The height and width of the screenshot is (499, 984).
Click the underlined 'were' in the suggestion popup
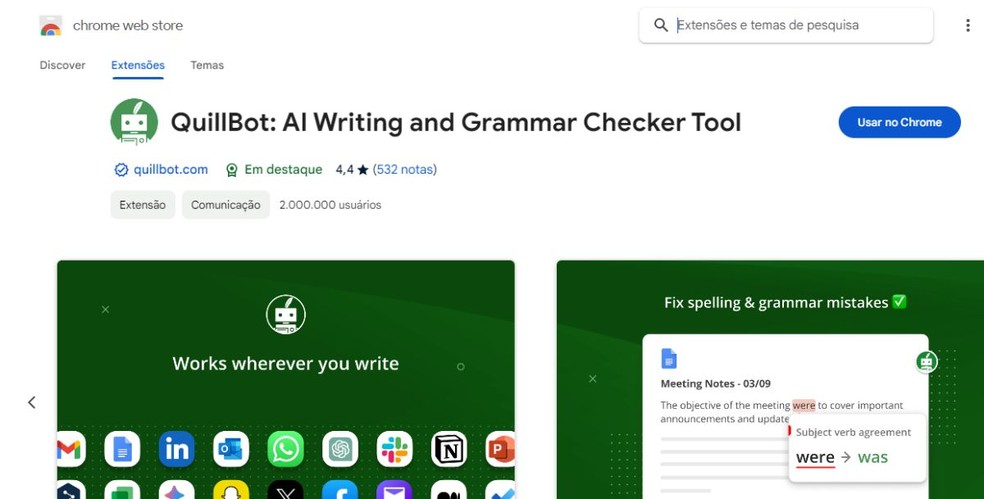(x=815, y=457)
